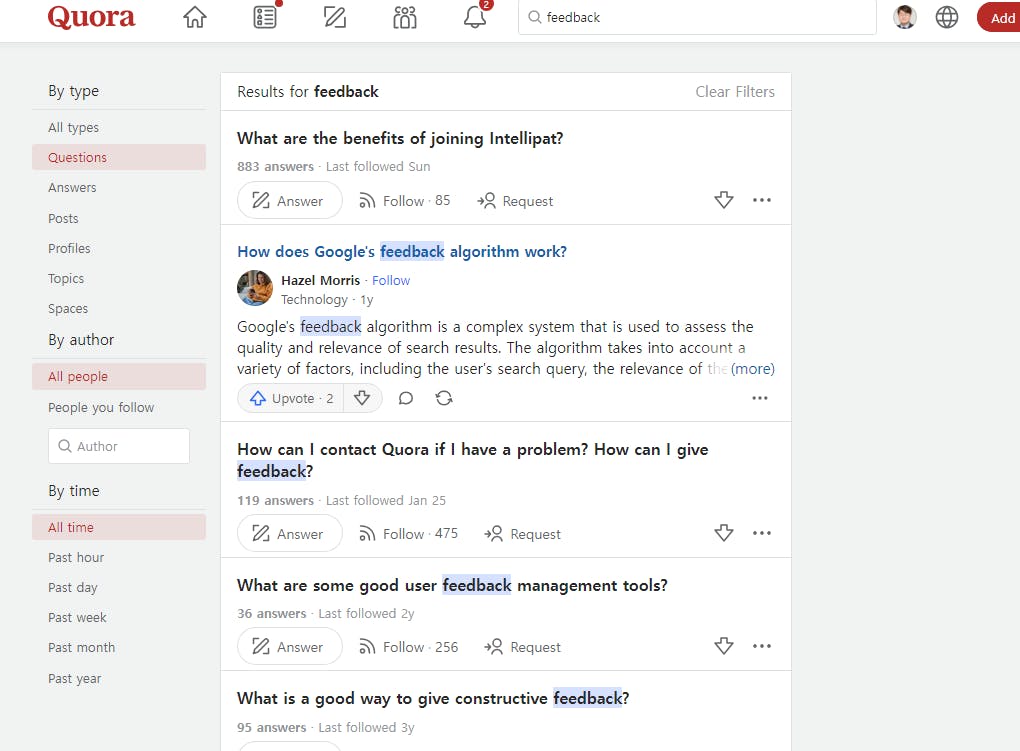1020x751 pixels.
Task: Follow the contact Quora question
Action: pos(409,534)
